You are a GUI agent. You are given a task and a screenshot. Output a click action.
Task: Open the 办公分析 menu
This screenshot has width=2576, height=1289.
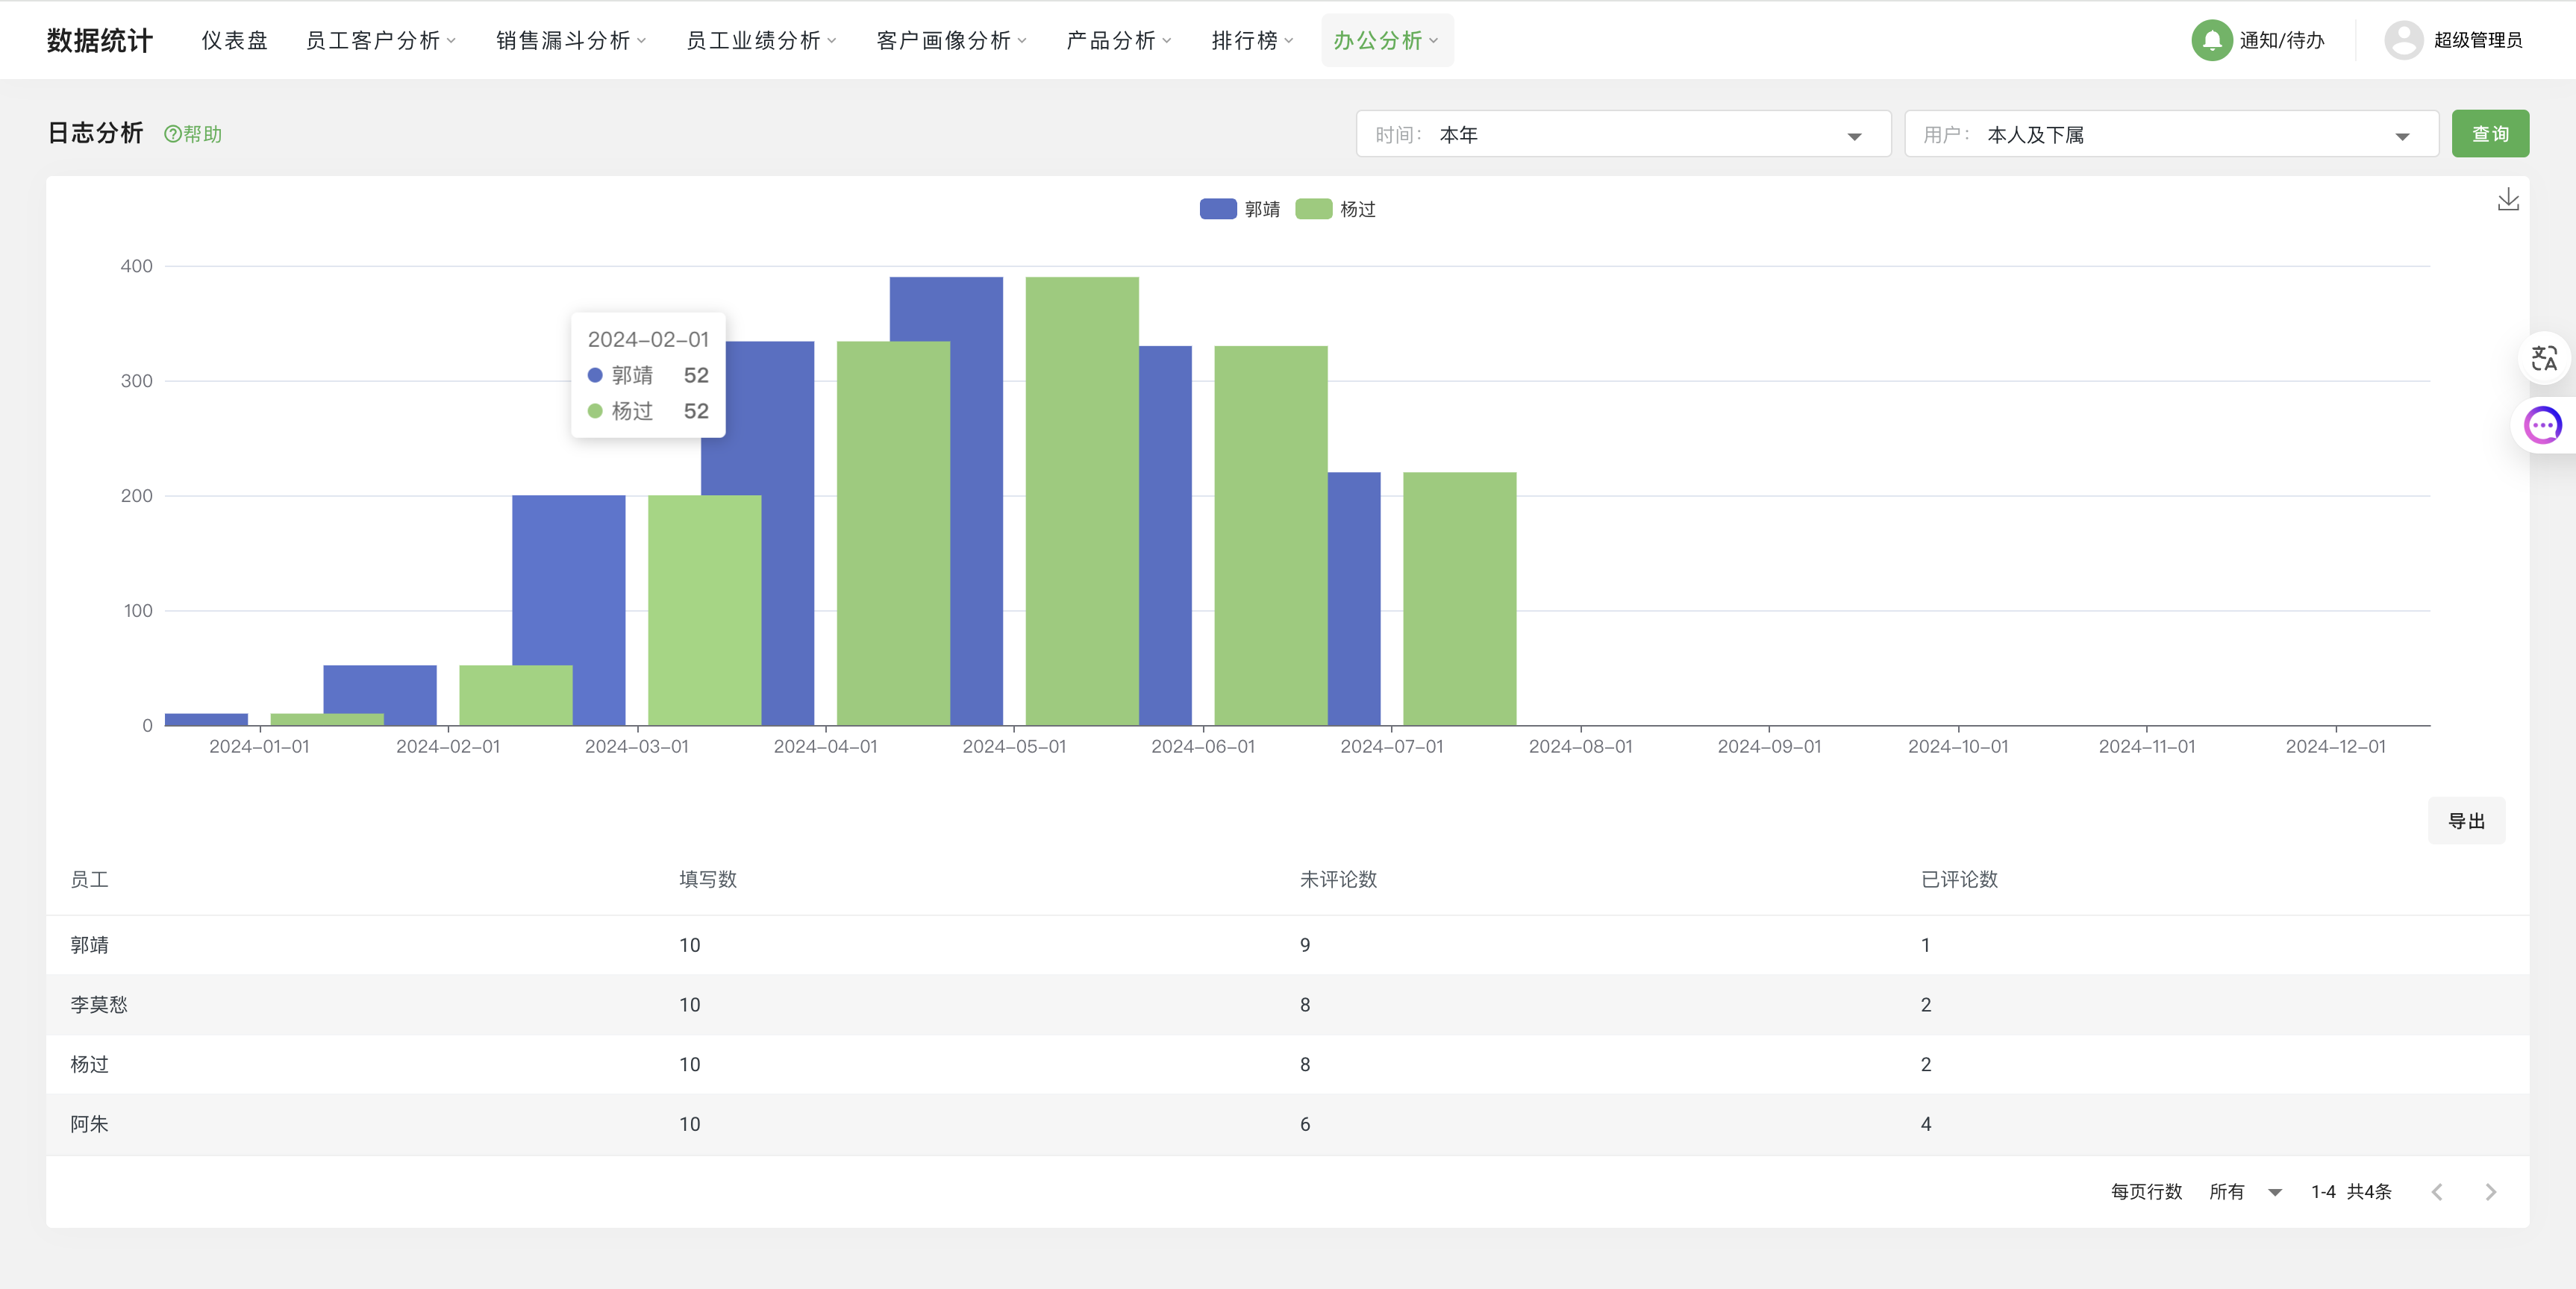(1385, 40)
